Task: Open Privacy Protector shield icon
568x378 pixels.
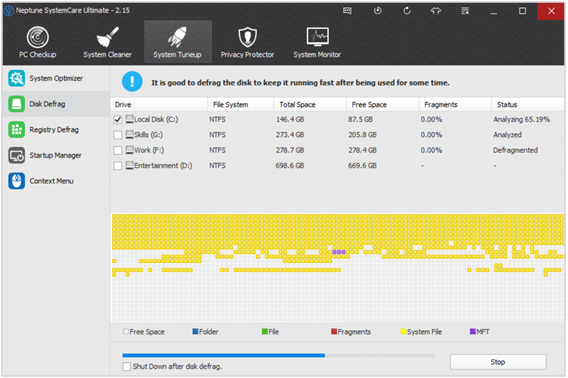Action: [247, 37]
